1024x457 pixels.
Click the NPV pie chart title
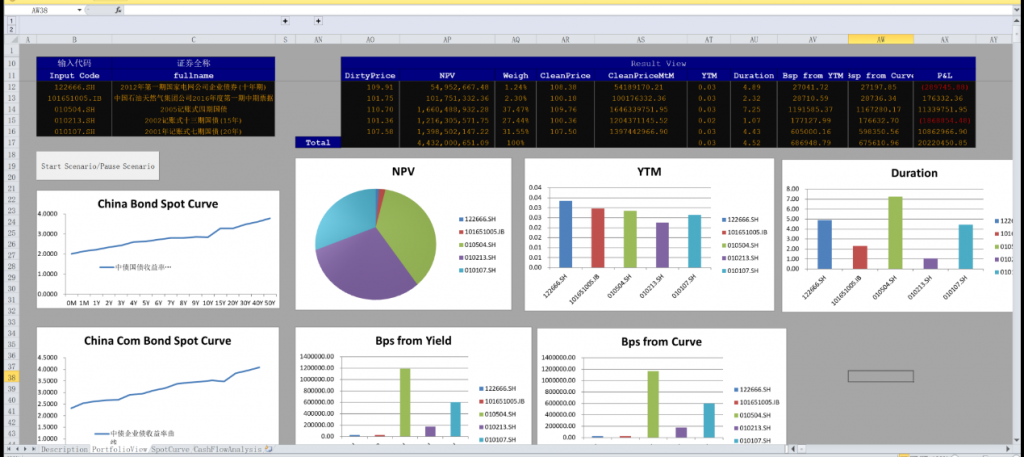point(403,172)
